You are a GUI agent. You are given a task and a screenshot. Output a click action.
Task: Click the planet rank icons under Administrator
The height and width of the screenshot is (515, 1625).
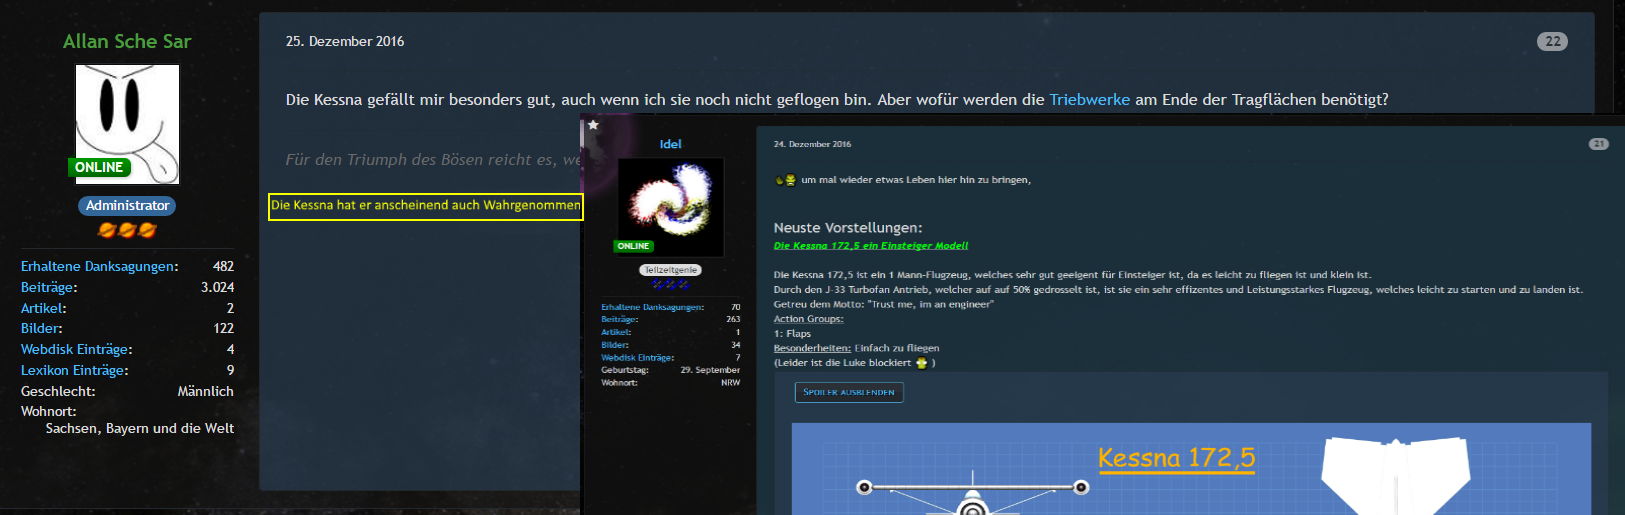tap(127, 230)
